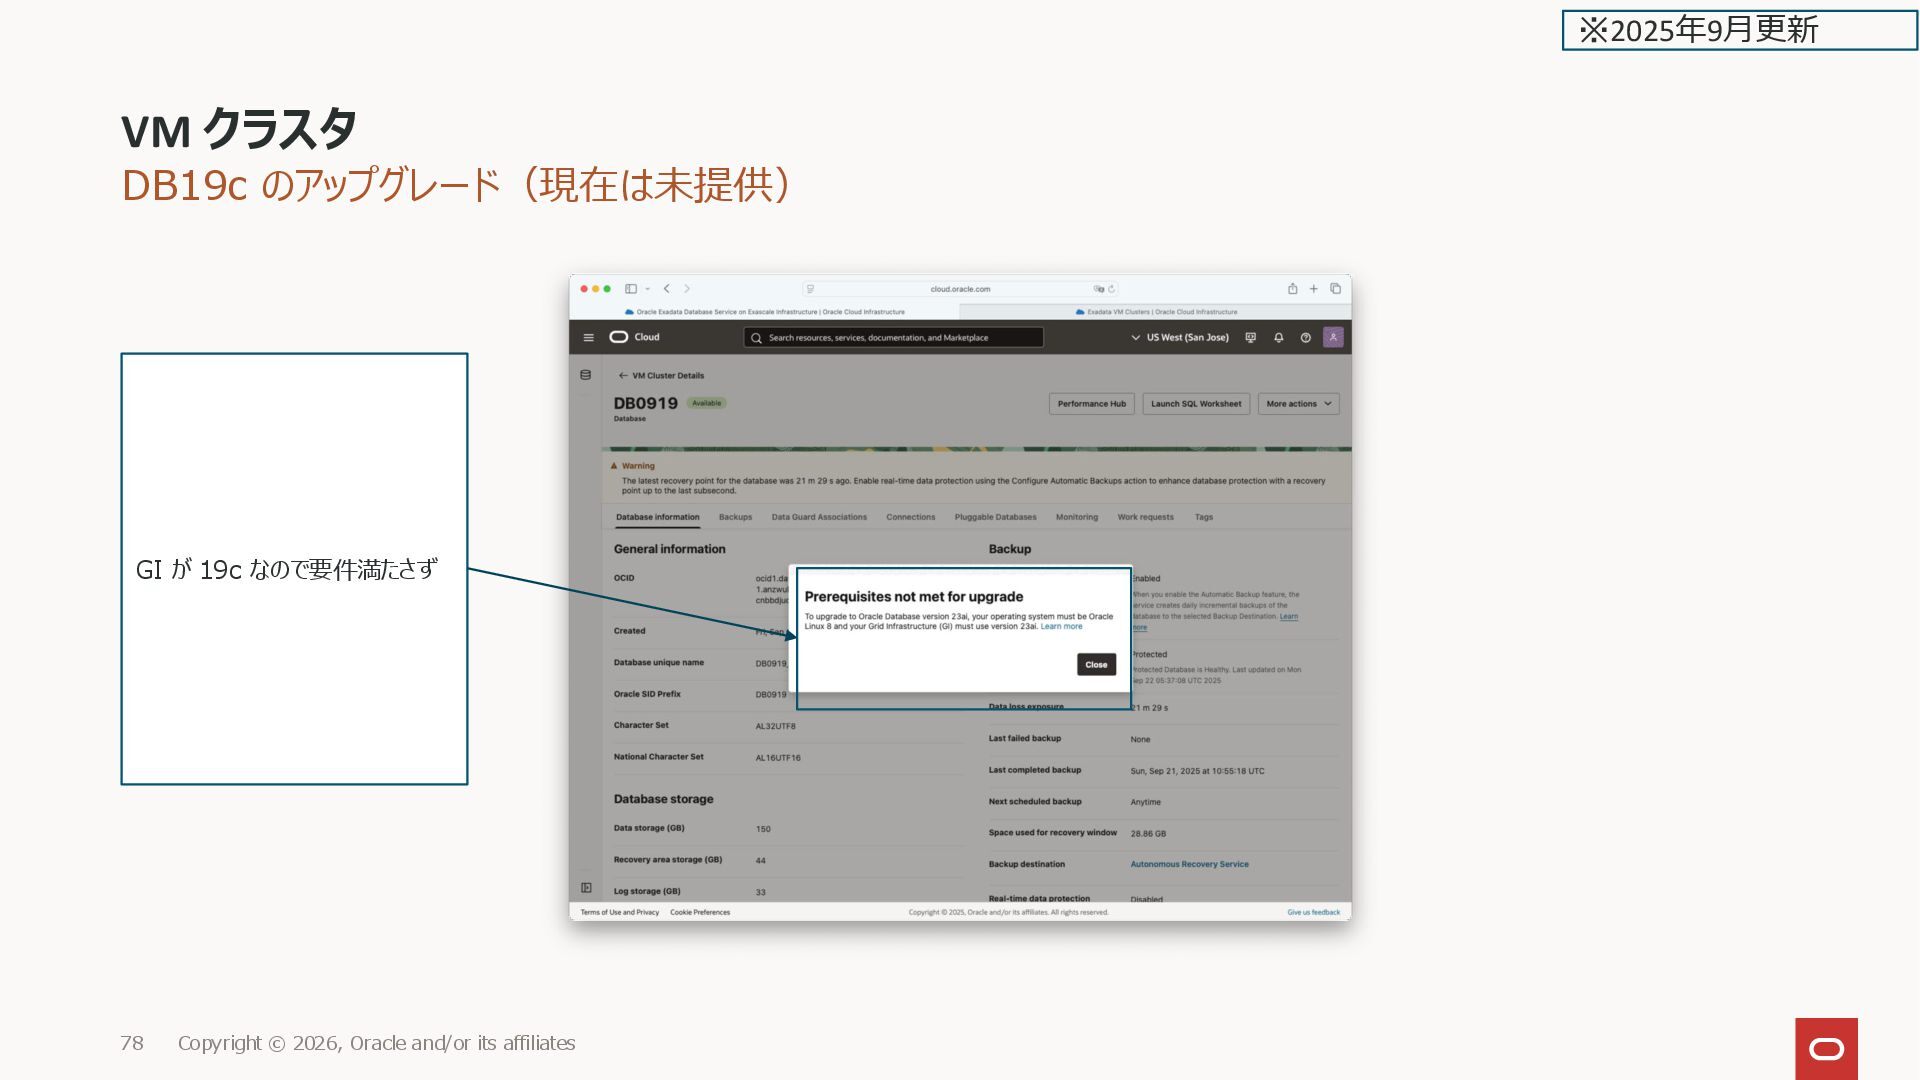This screenshot has width=1920, height=1080.
Task: Click the Performance Hub button
Action: point(1091,404)
